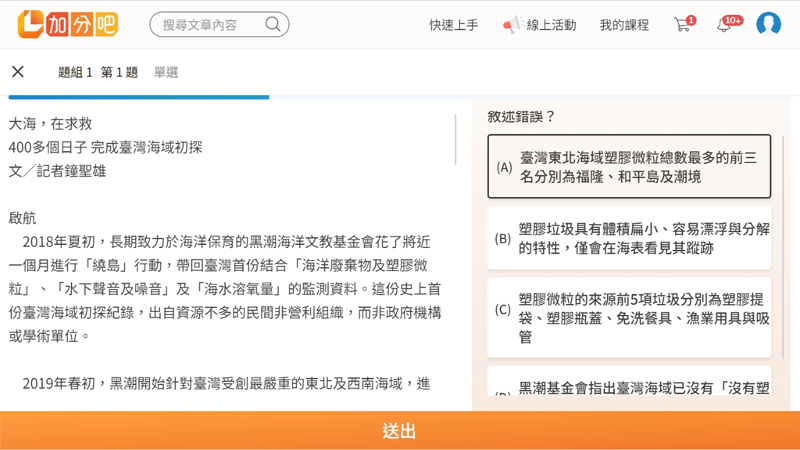Open the user profile avatar
Image resolution: width=800 pixels, height=450 pixels.
[768, 24]
